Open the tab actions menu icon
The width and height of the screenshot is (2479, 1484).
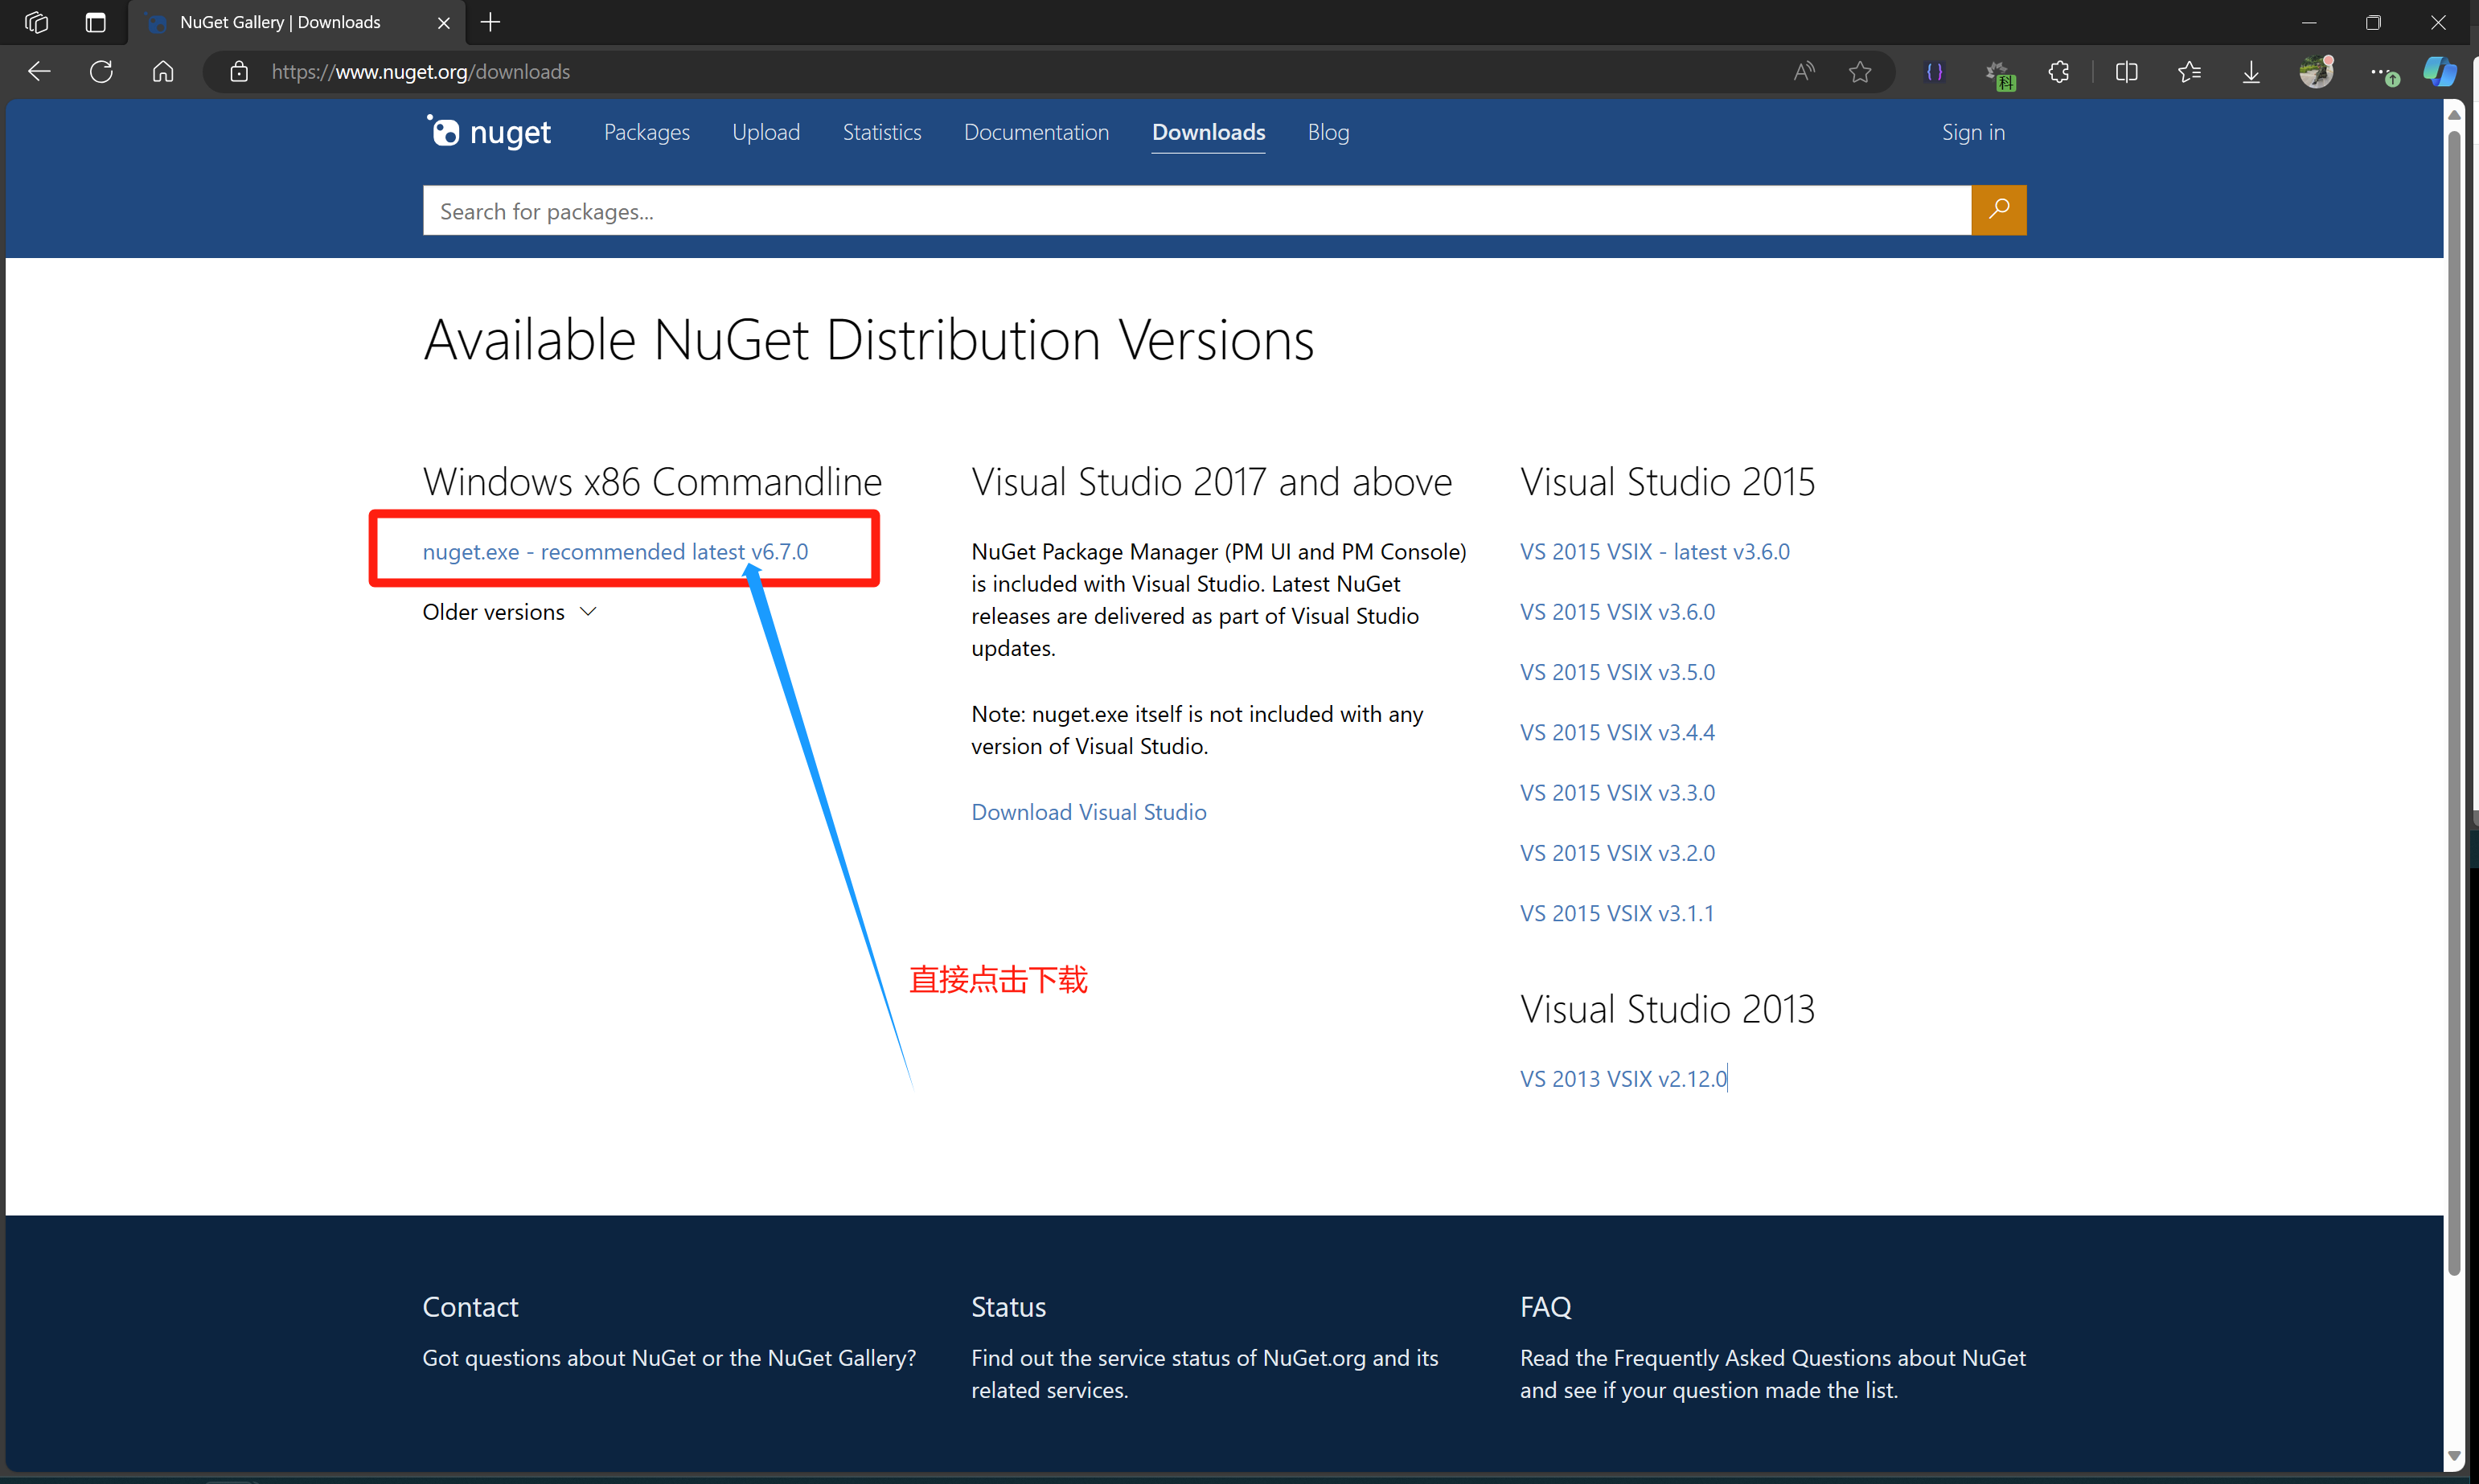[95, 22]
